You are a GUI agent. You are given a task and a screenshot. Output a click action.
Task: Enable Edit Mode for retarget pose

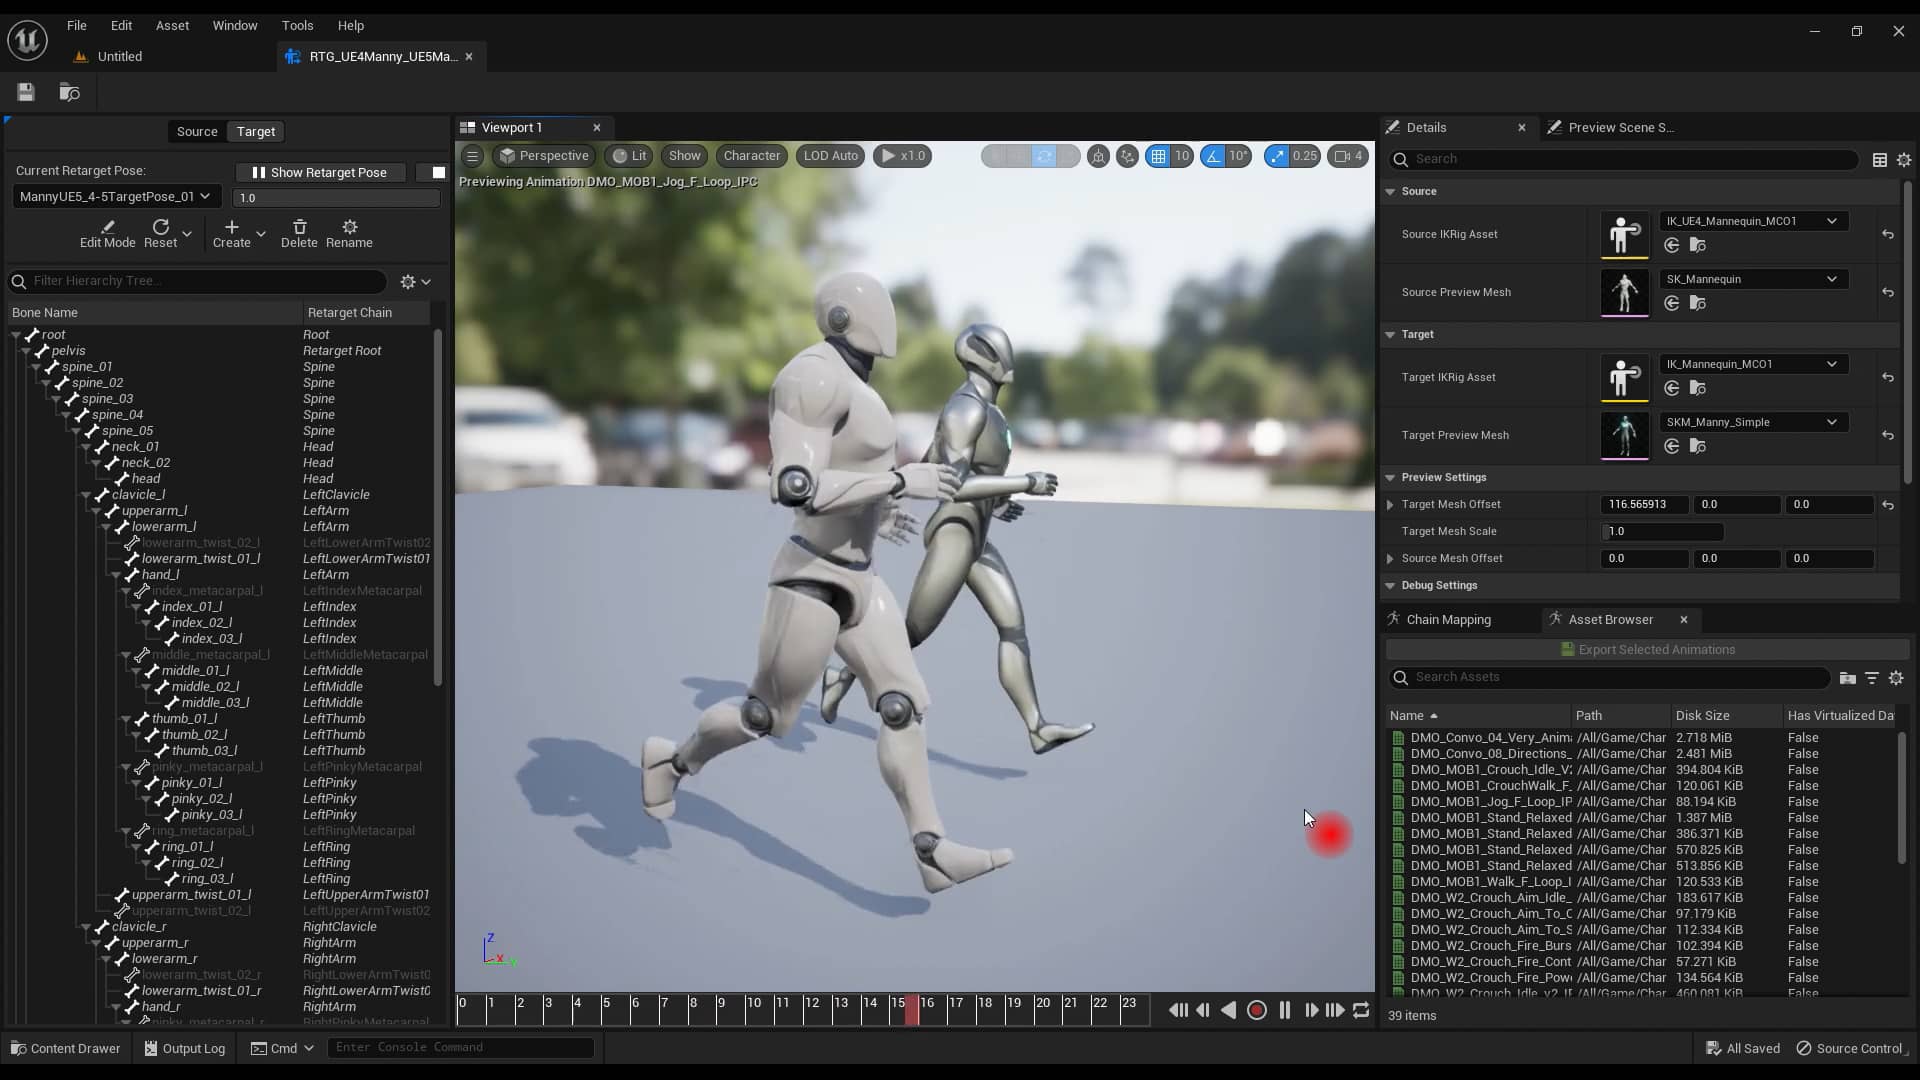point(107,233)
